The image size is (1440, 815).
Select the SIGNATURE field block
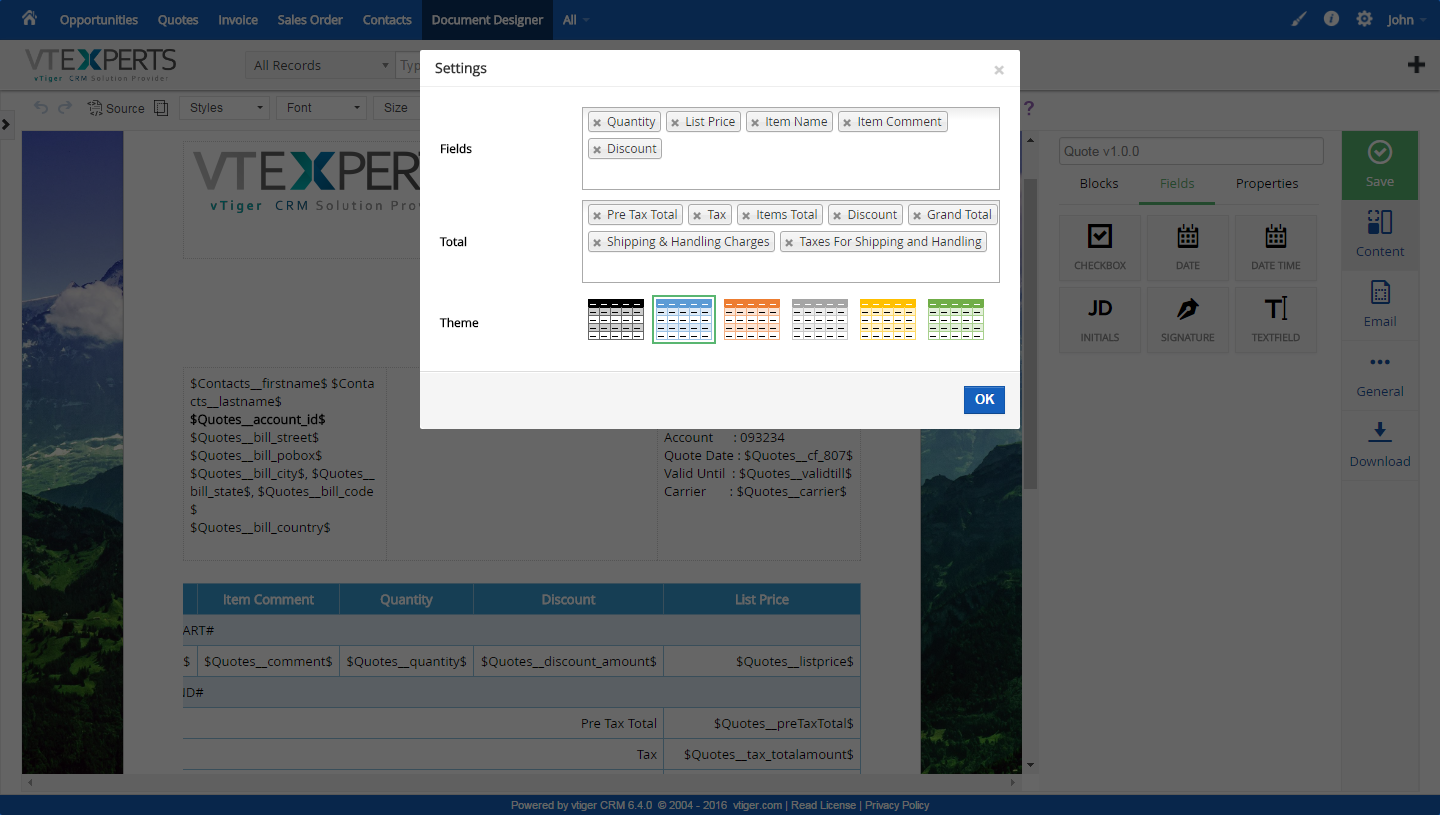click(1188, 320)
